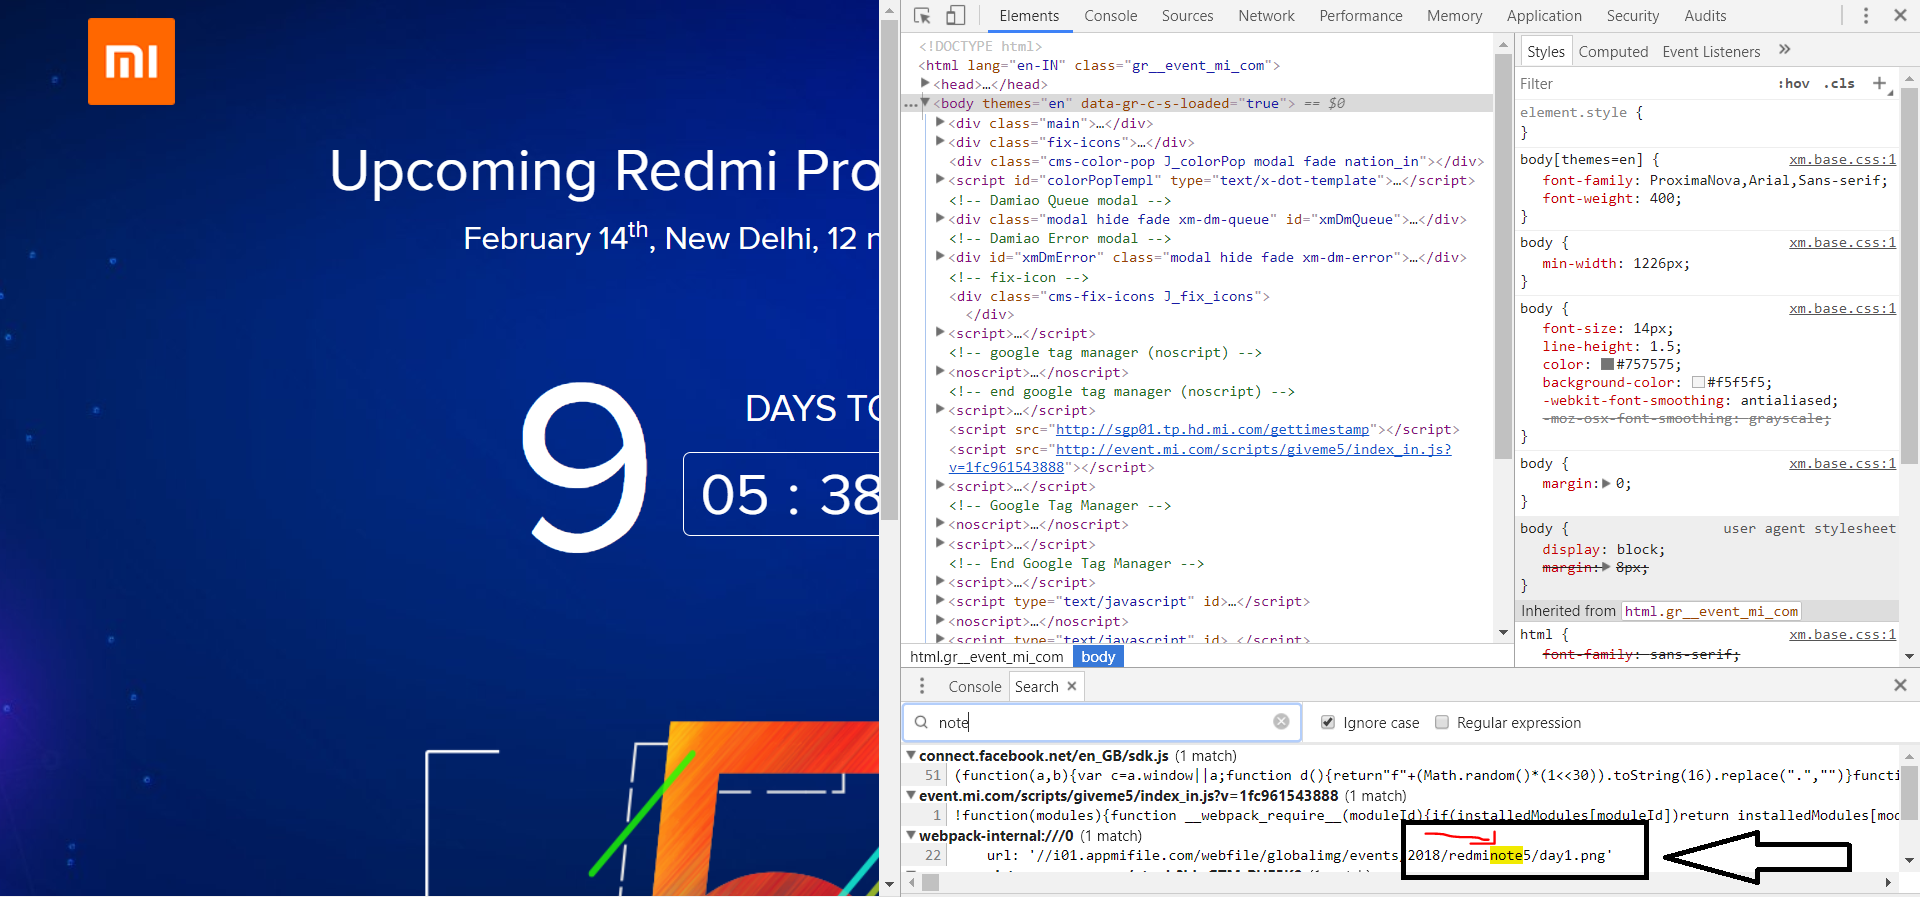Collapse the body element node
This screenshot has width=1920, height=897.
point(925,102)
